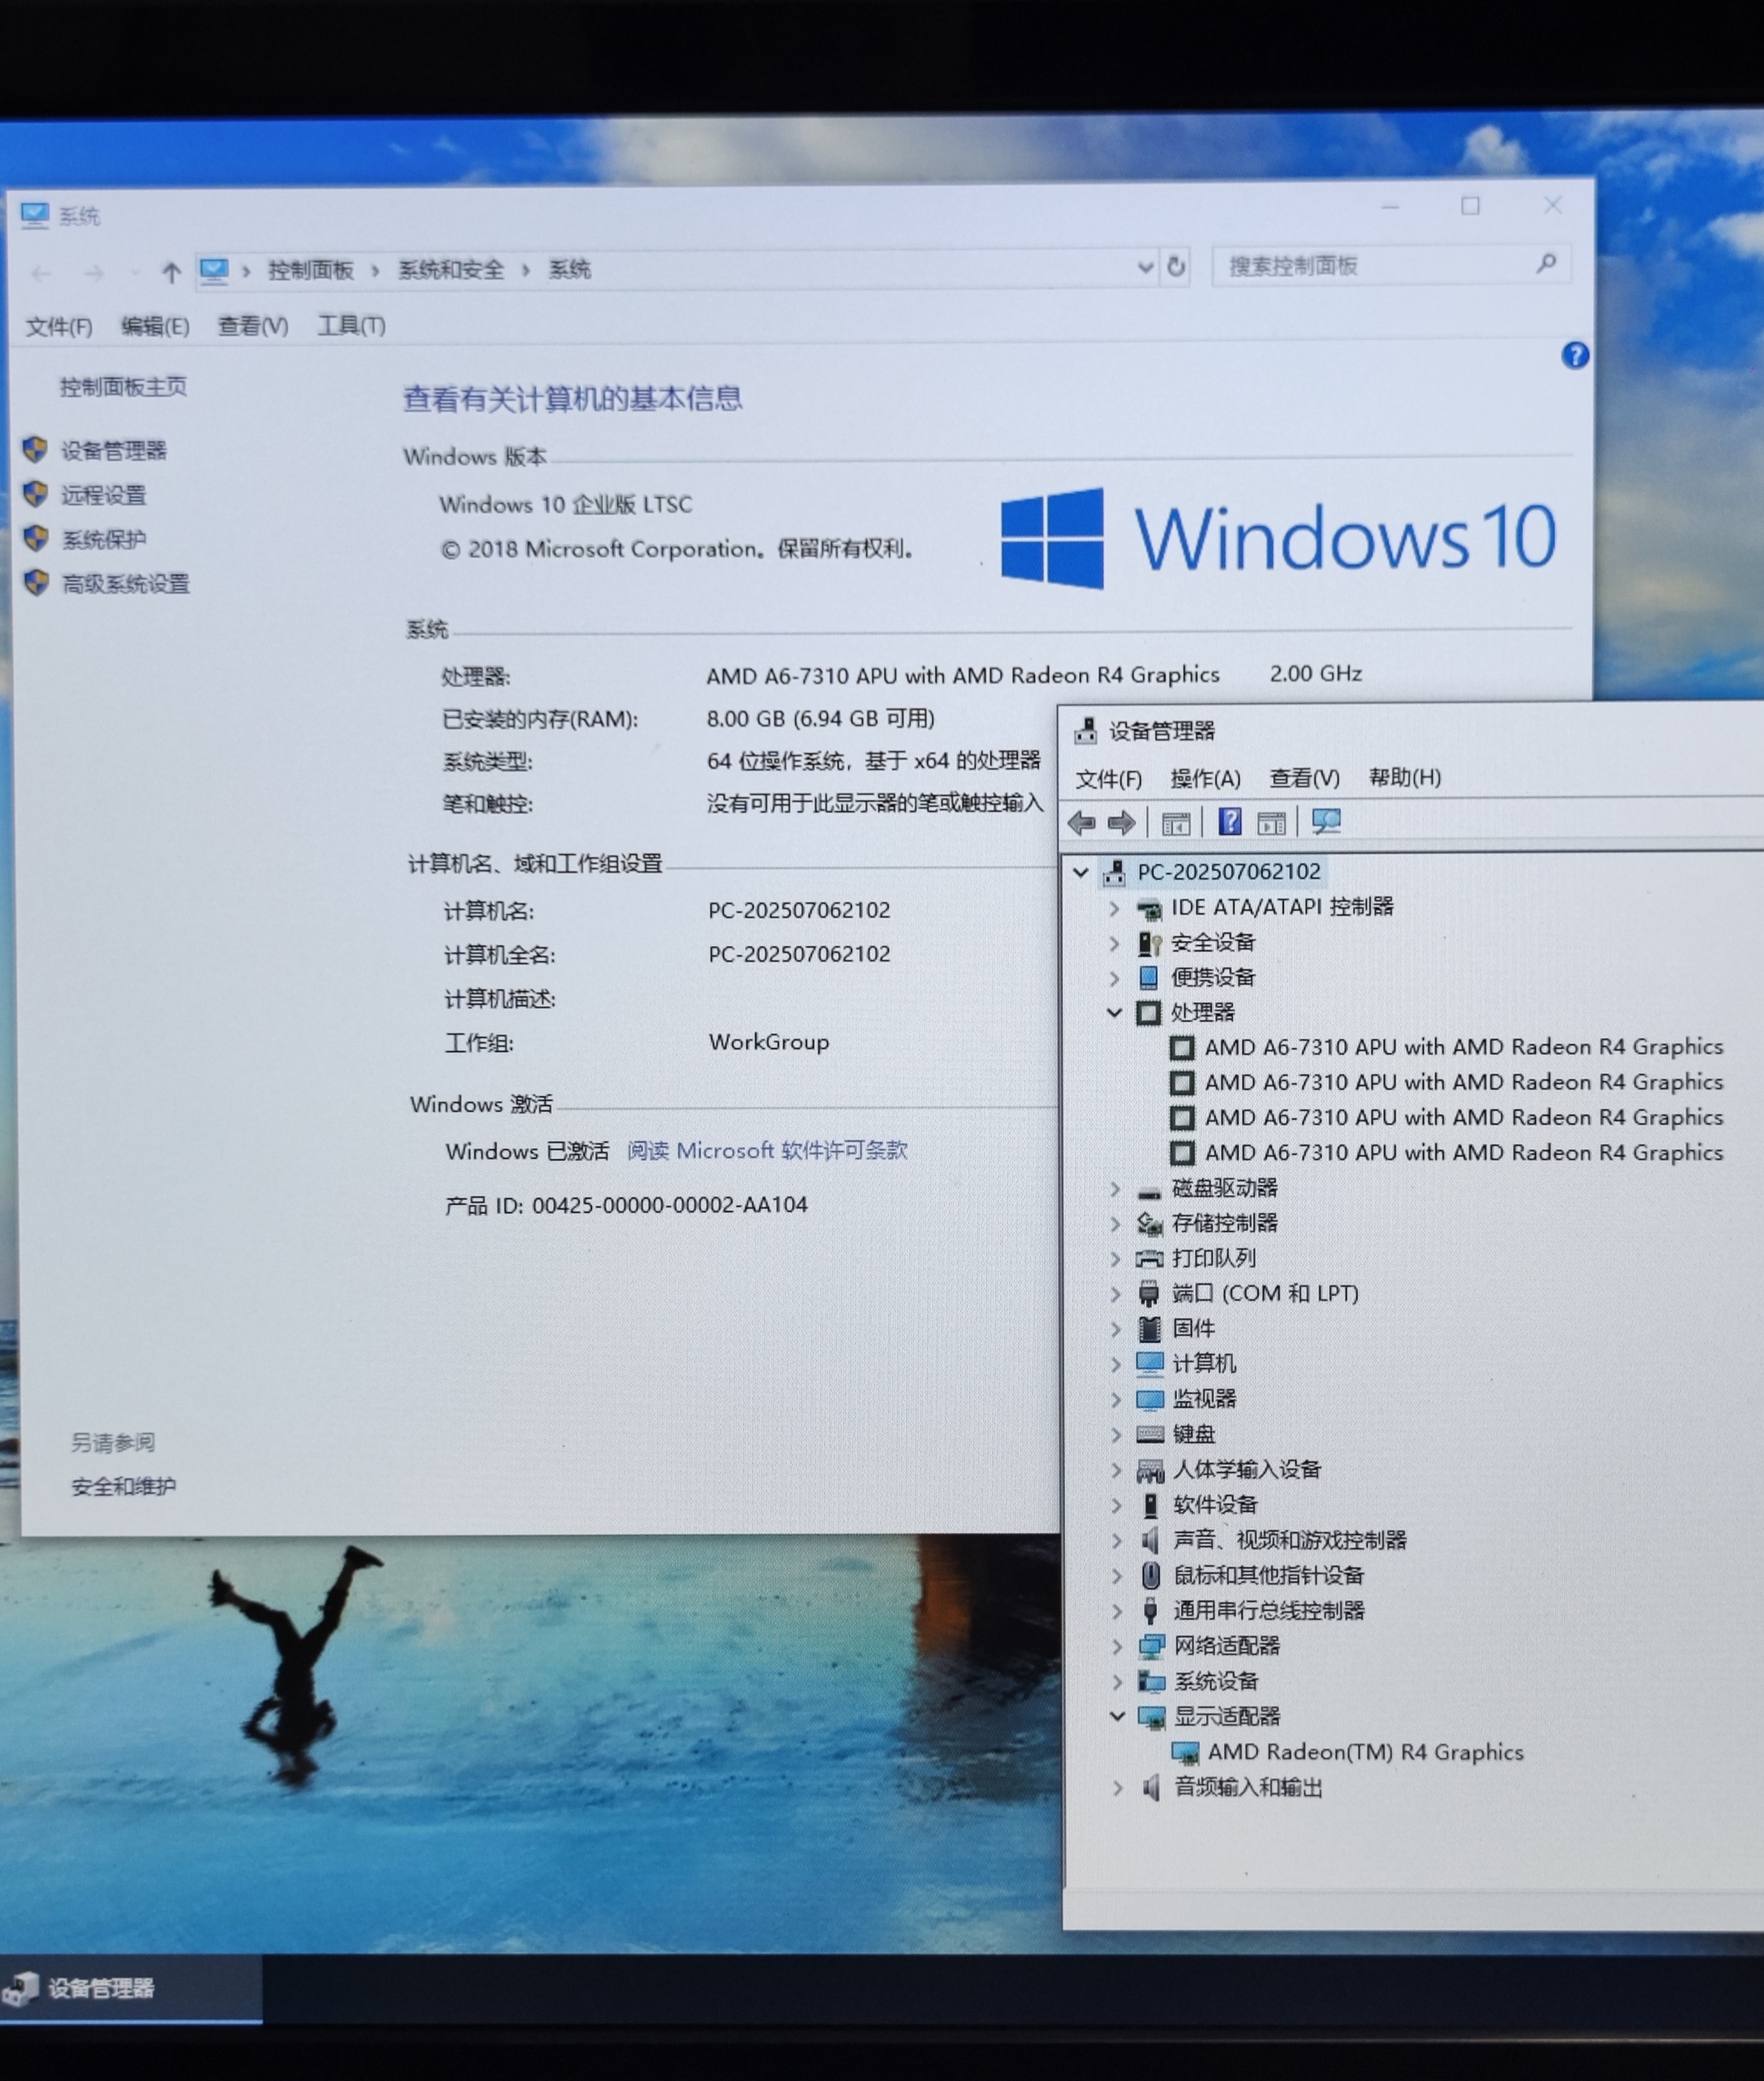Open 查看(V) menu in System window
The height and width of the screenshot is (2081, 1764).
coord(253,325)
